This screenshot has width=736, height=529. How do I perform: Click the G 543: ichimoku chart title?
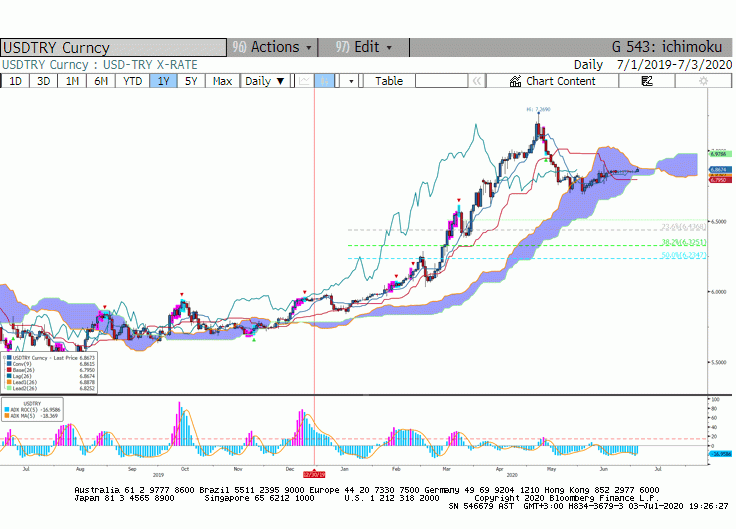pyautogui.click(x=667, y=47)
